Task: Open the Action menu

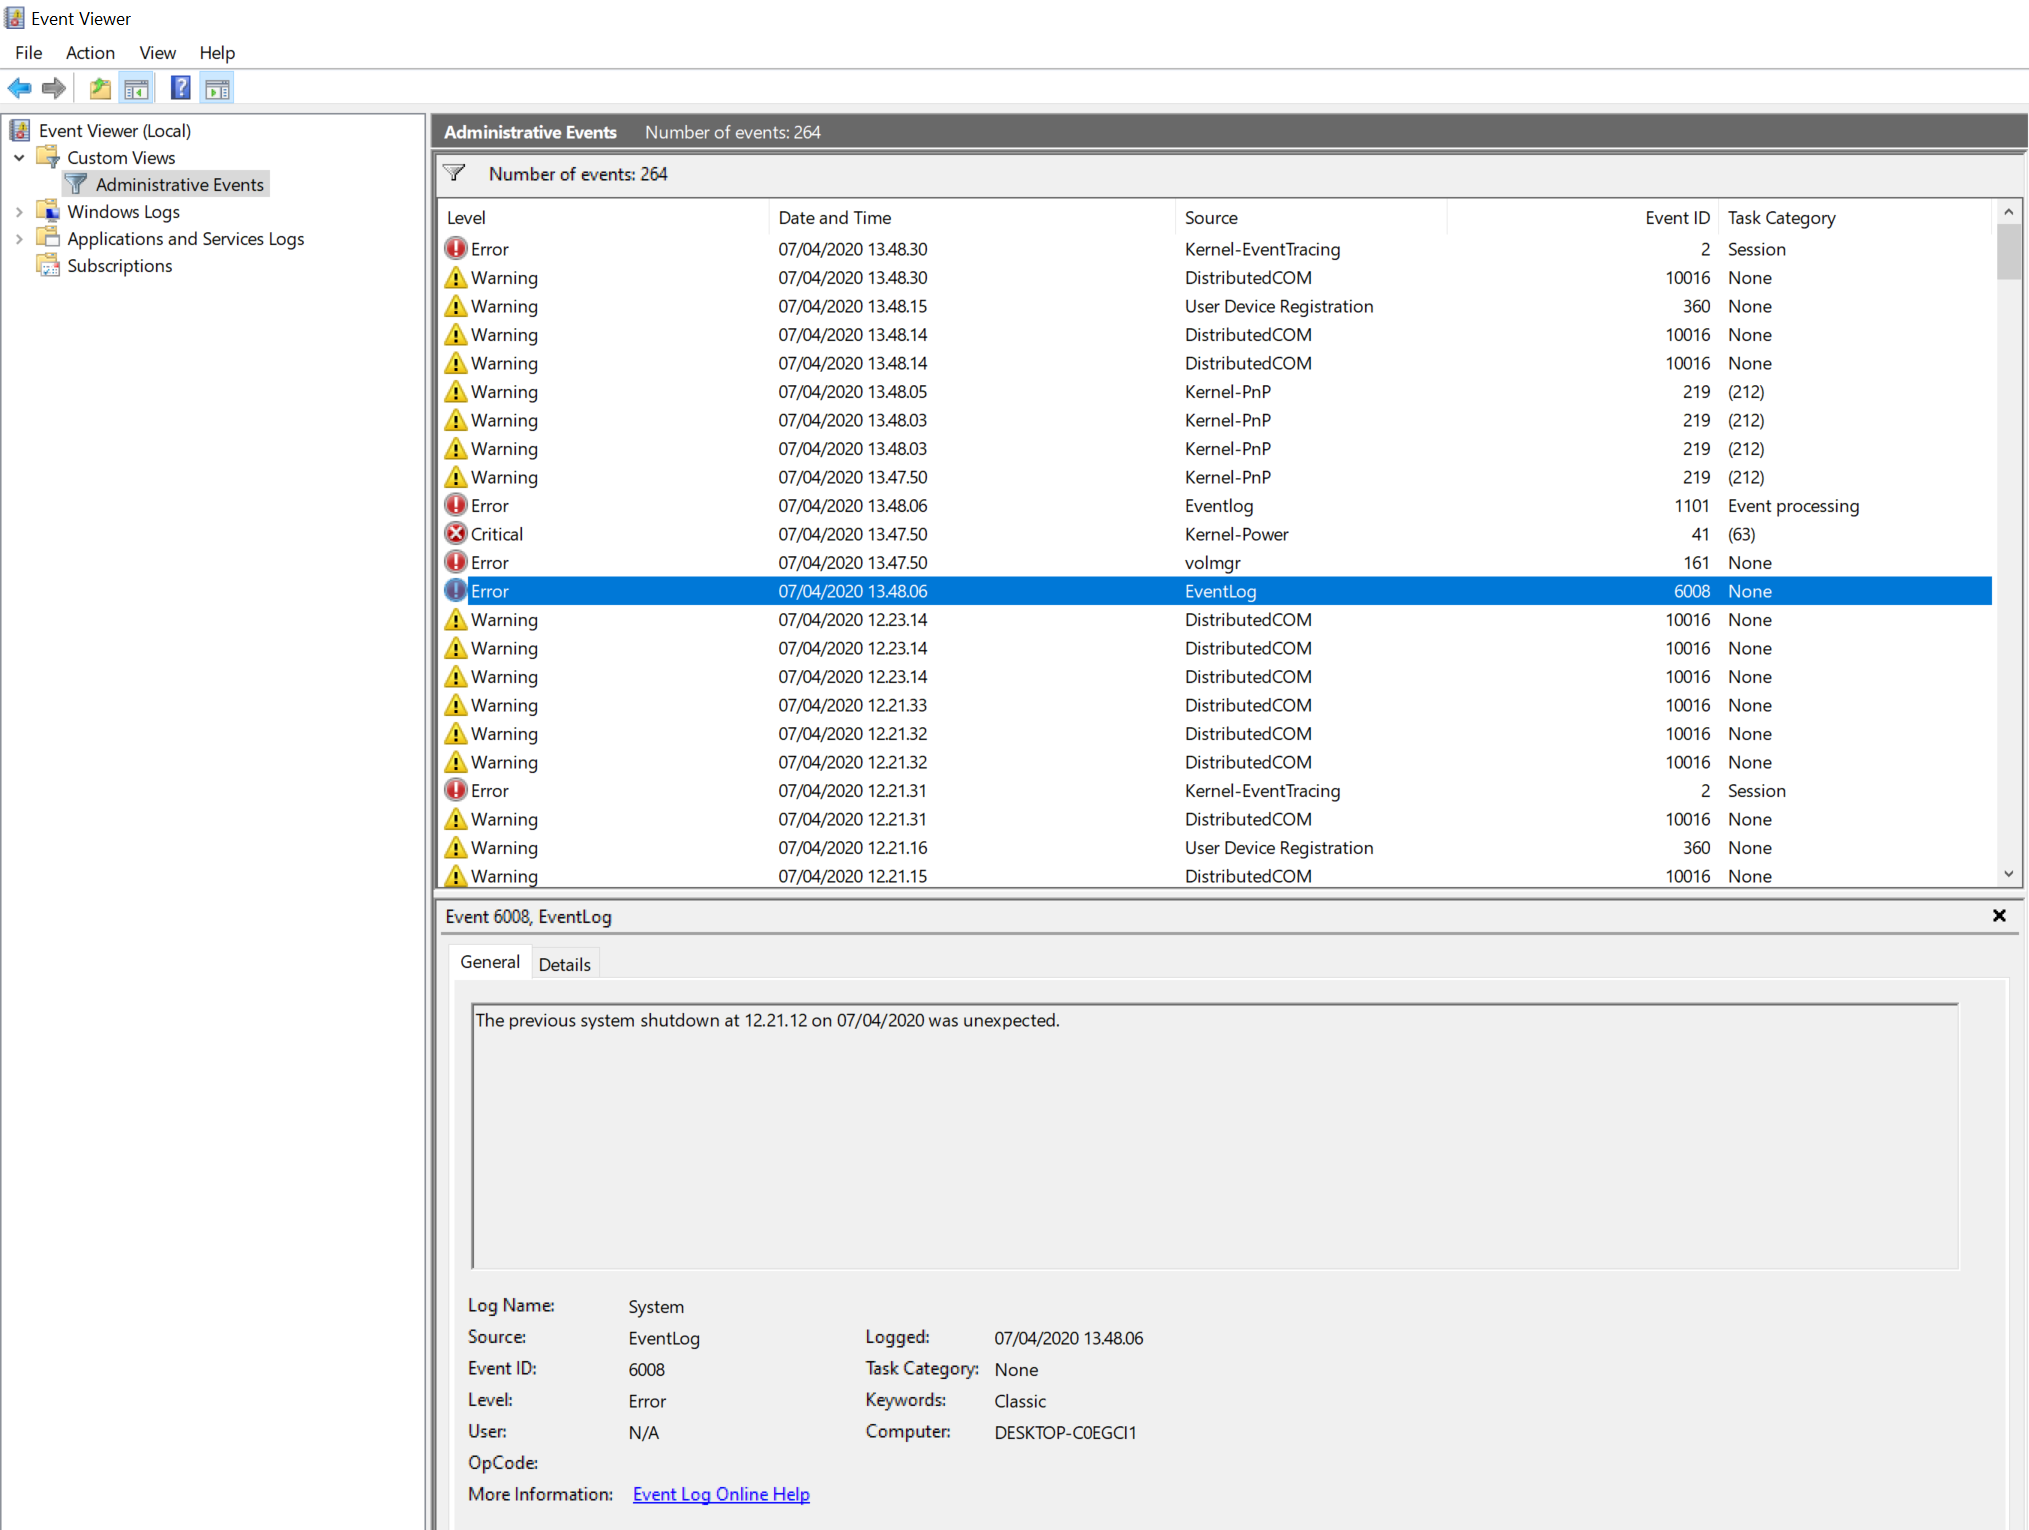Action: pyautogui.click(x=90, y=52)
